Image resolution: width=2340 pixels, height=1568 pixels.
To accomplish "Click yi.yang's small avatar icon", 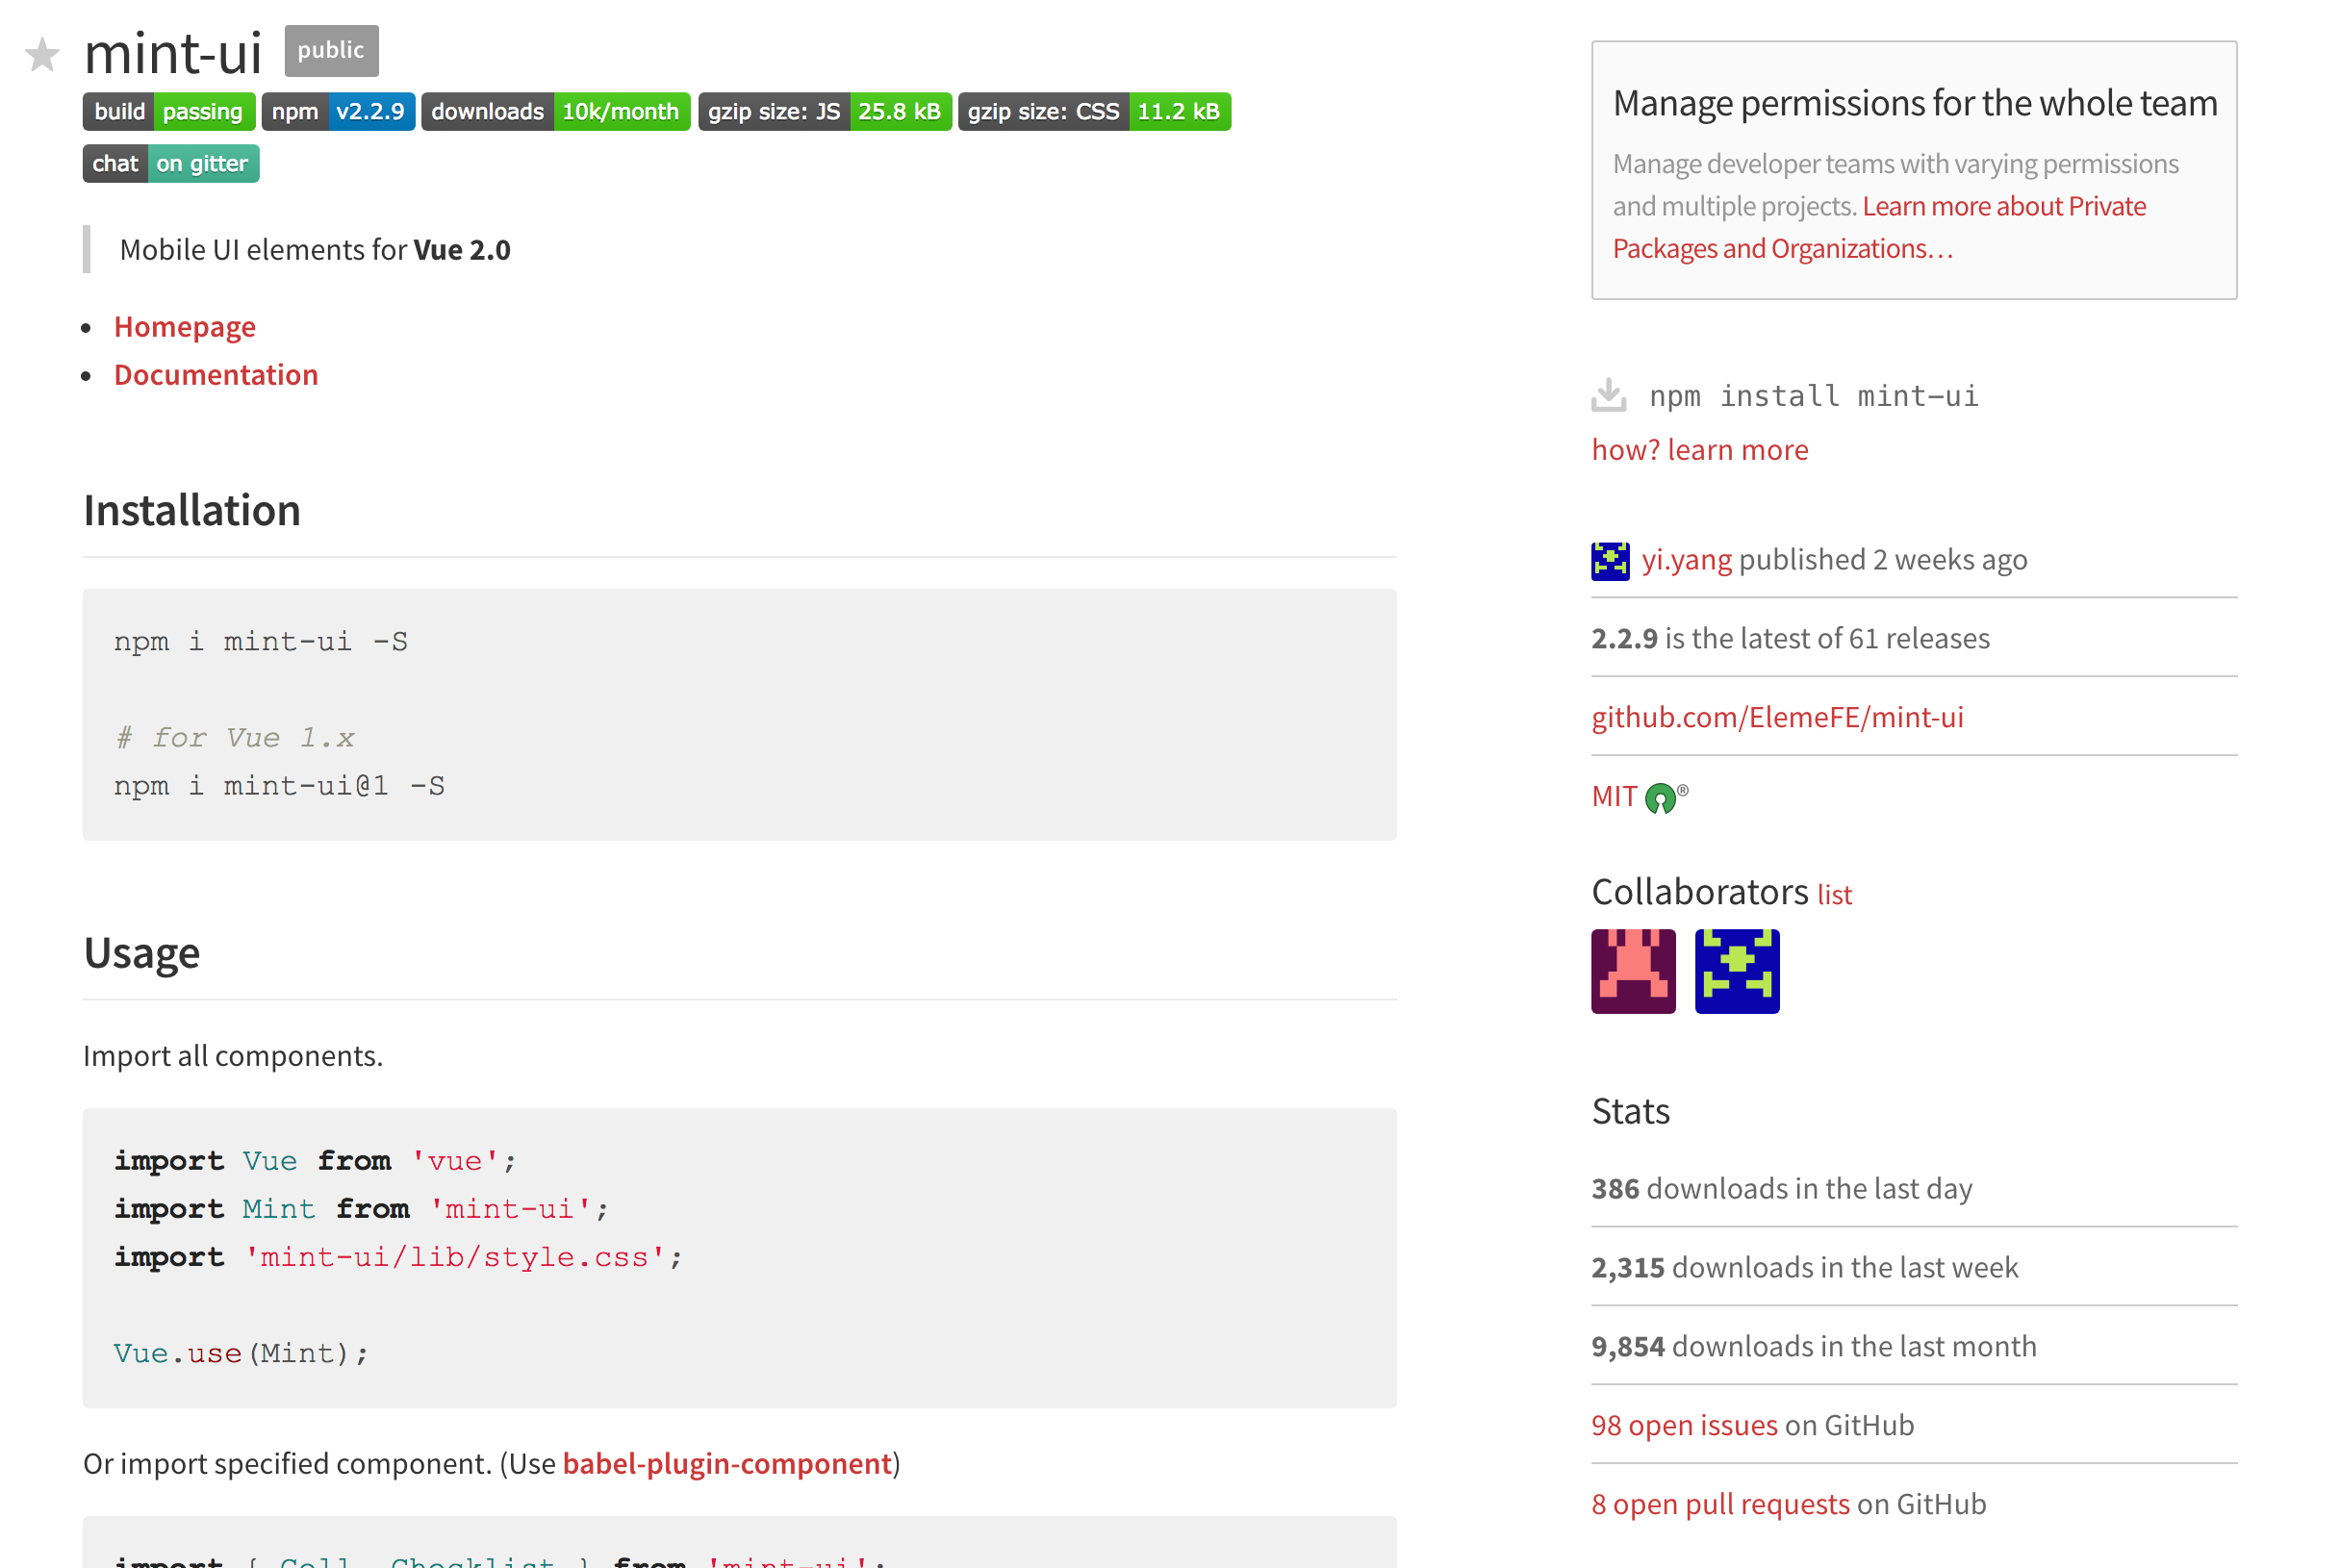I will (1610, 561).
